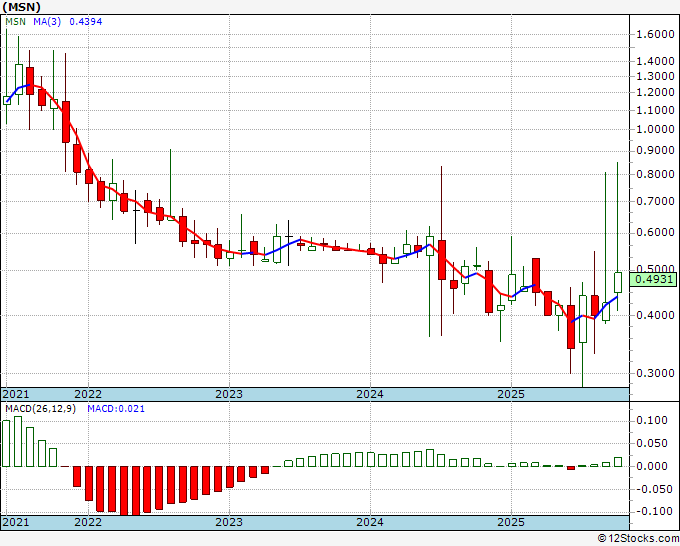Click the 0.9000 price axis label
This screenshot has height=546, width=680.
click(655, 150)
